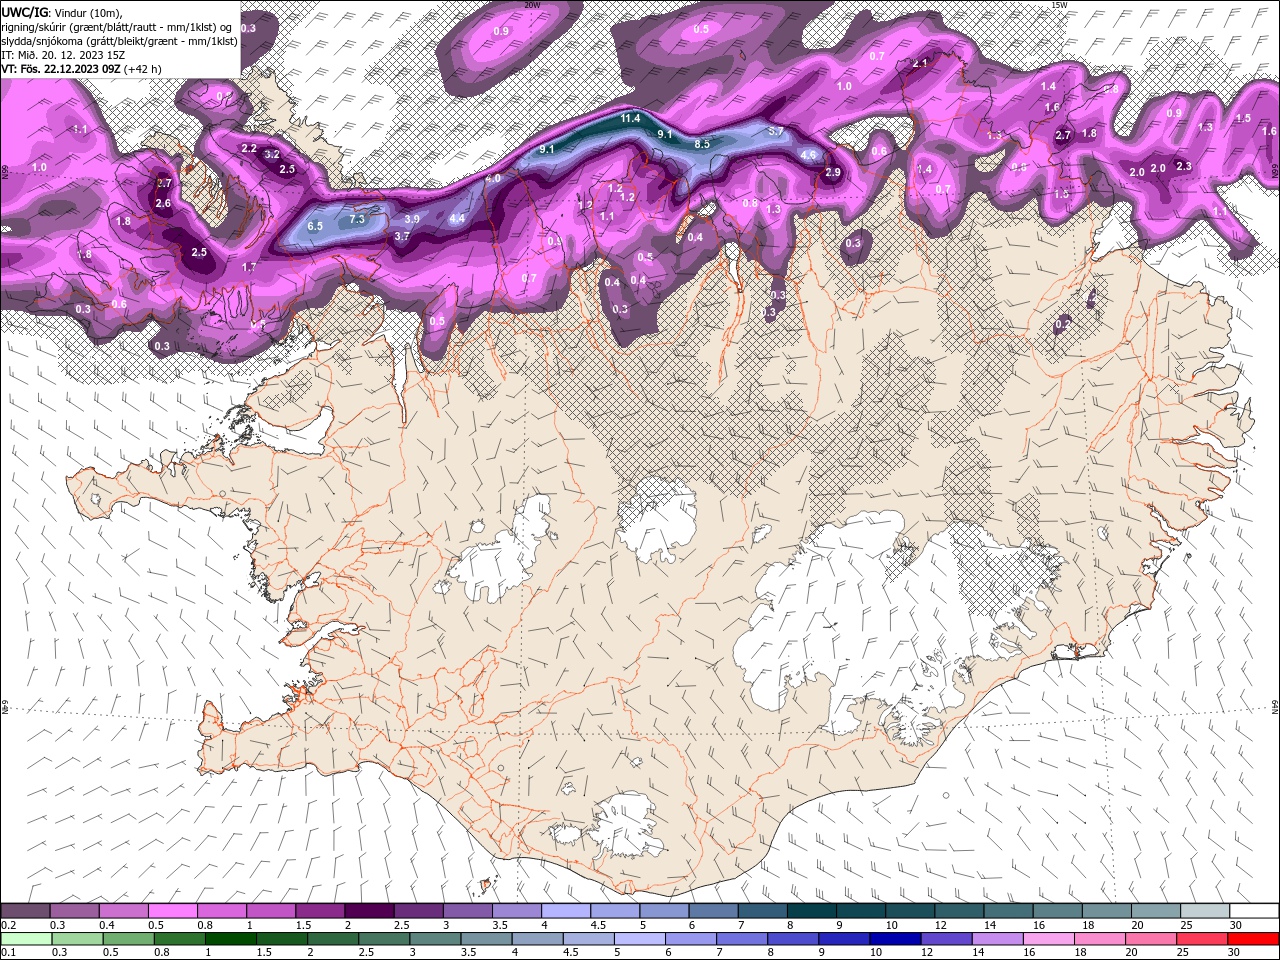1280x960 pixels.
Task: Click the 2.1 precipitation value on the map
Action: point(921,63)
